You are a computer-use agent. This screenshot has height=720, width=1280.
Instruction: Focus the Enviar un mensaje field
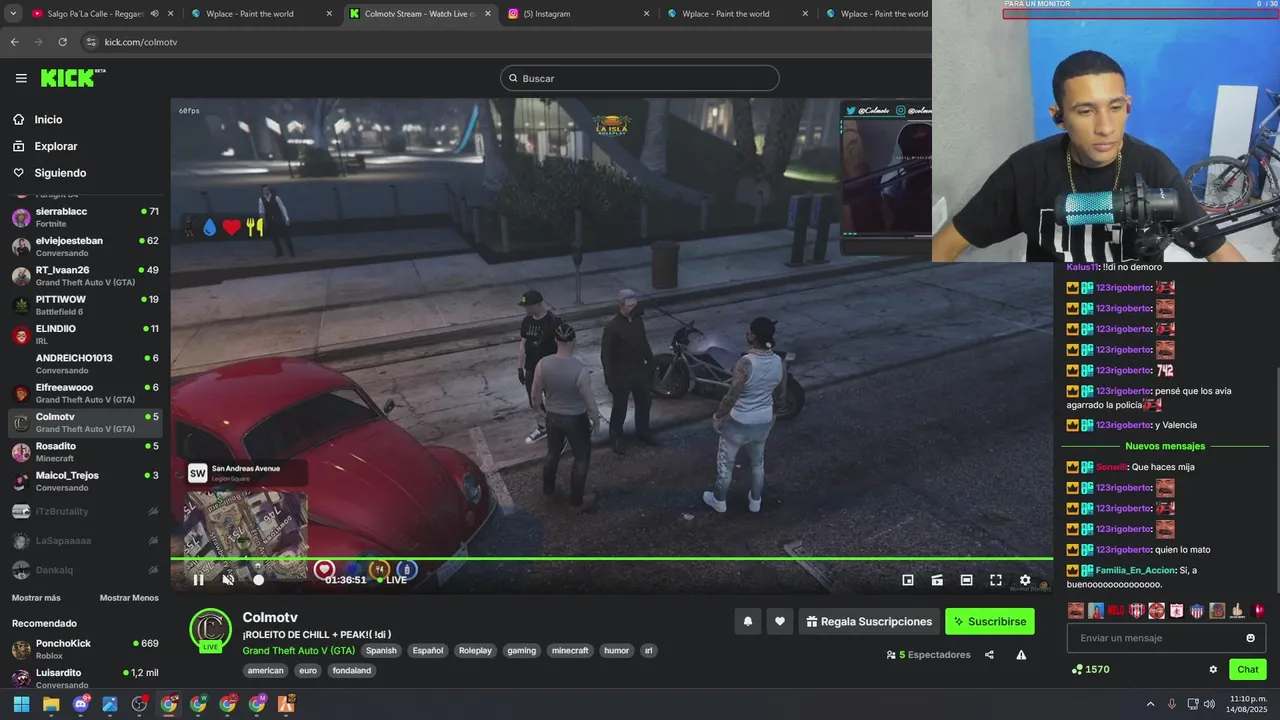pos(1166,638)
